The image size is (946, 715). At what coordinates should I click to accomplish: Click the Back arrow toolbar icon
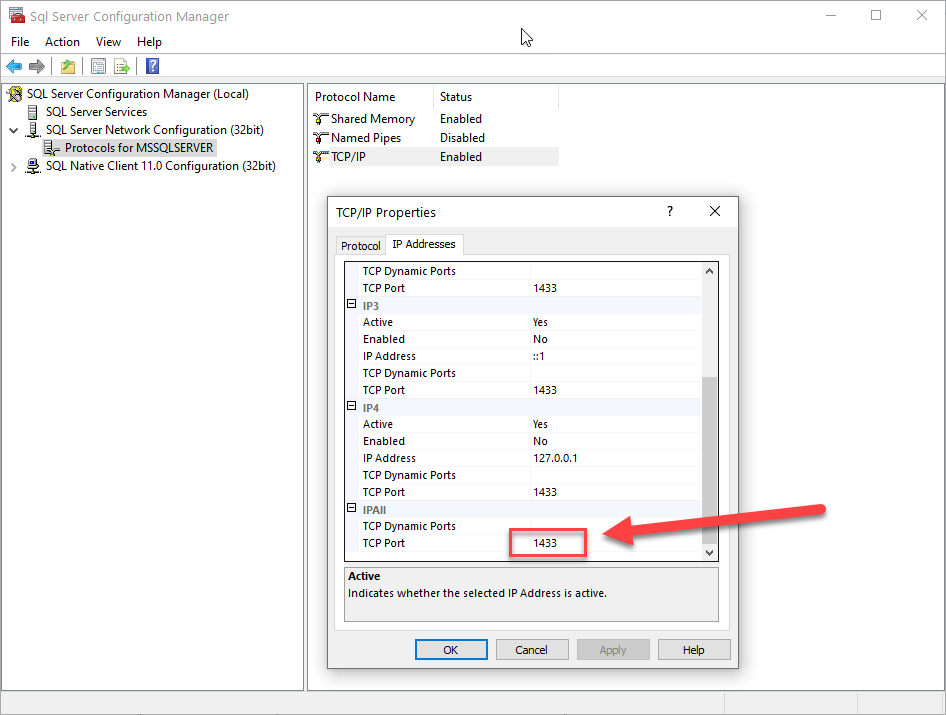[14, 66]
